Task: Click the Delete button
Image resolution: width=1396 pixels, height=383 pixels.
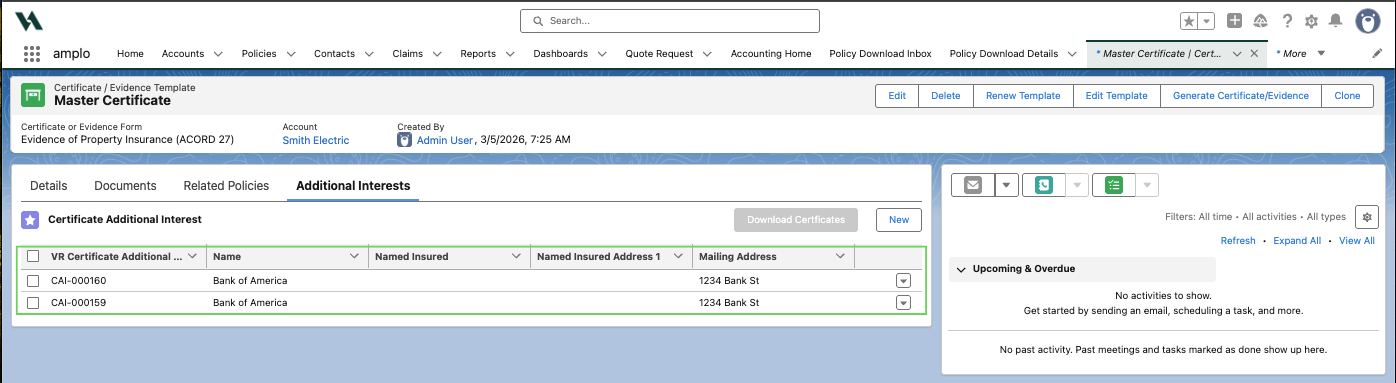Action: (945, 95)
